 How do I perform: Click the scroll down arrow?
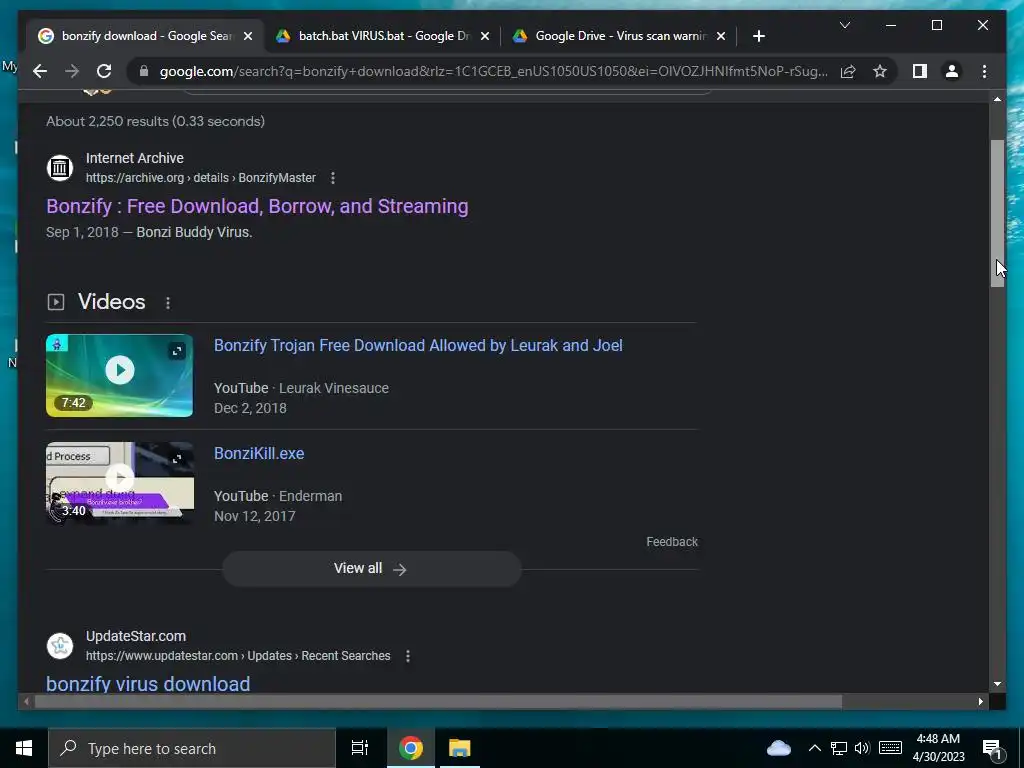pyautogui.click(x=997, y=684)
